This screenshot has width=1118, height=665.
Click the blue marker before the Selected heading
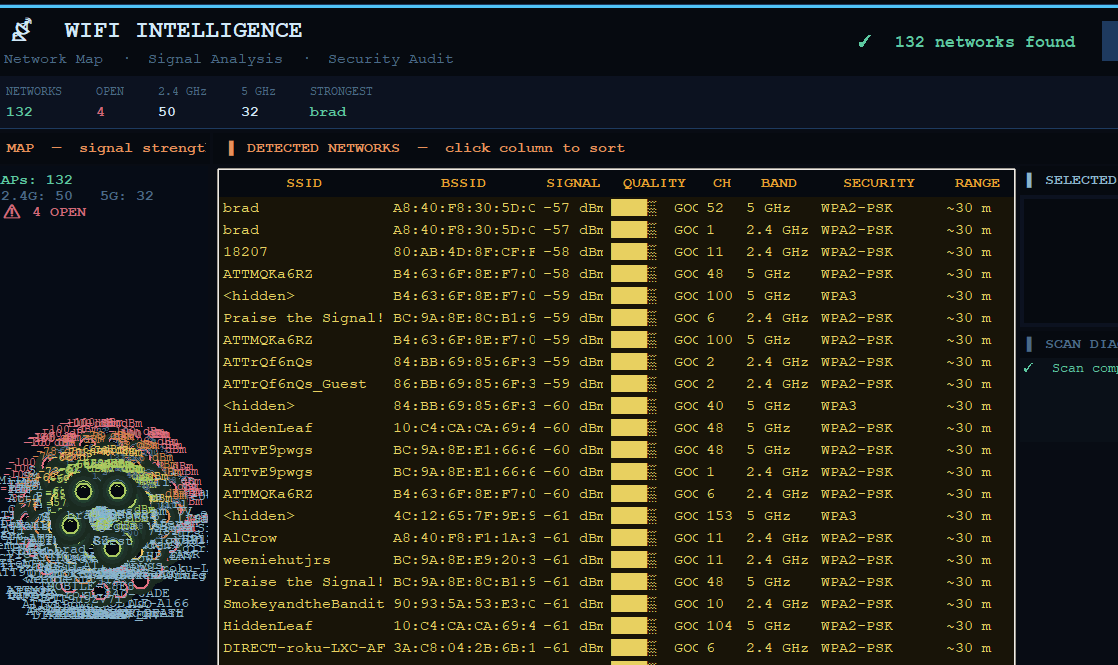(x=1029, y=181)
